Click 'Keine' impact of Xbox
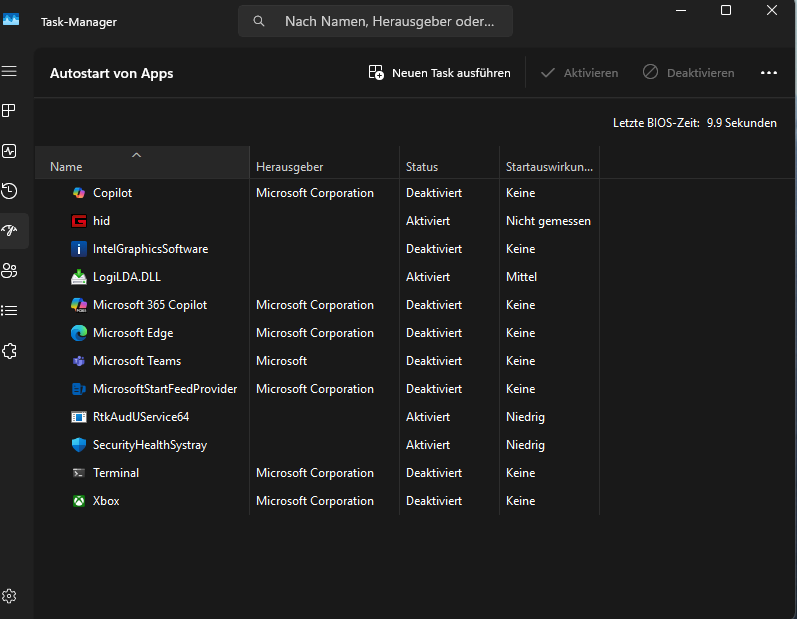This screenshot has width=797, height=619. [x=520, y=501]
